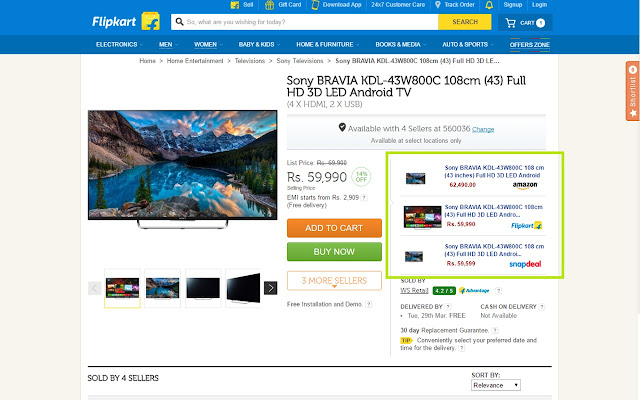Click the 24x7 Customer Care link
This screenshot has height=400, width=640.
398,5
